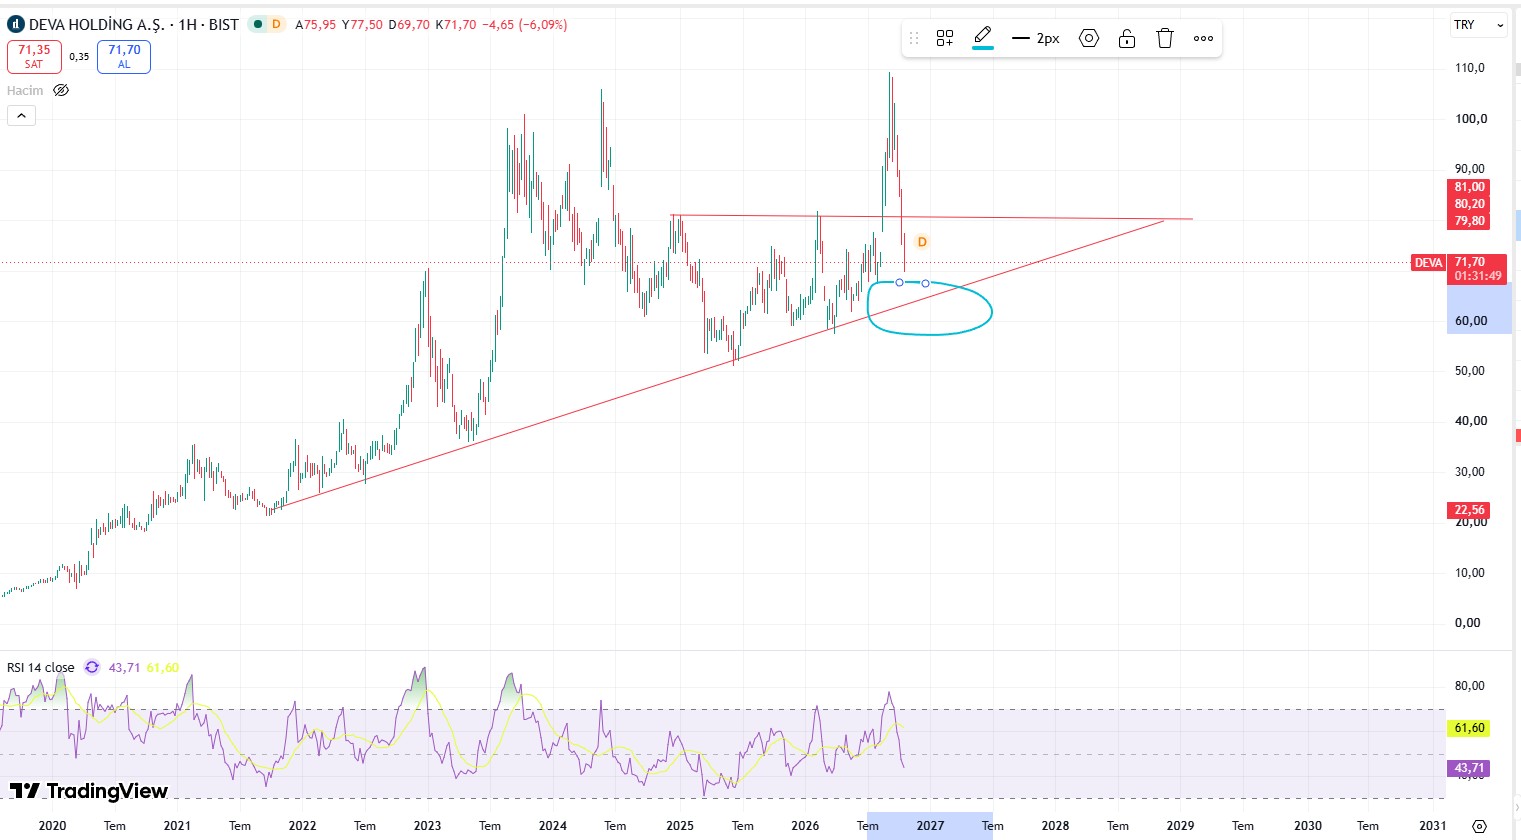Click the D badge beside BIST in title
The image size is (1521, 840).
(276, 24)
